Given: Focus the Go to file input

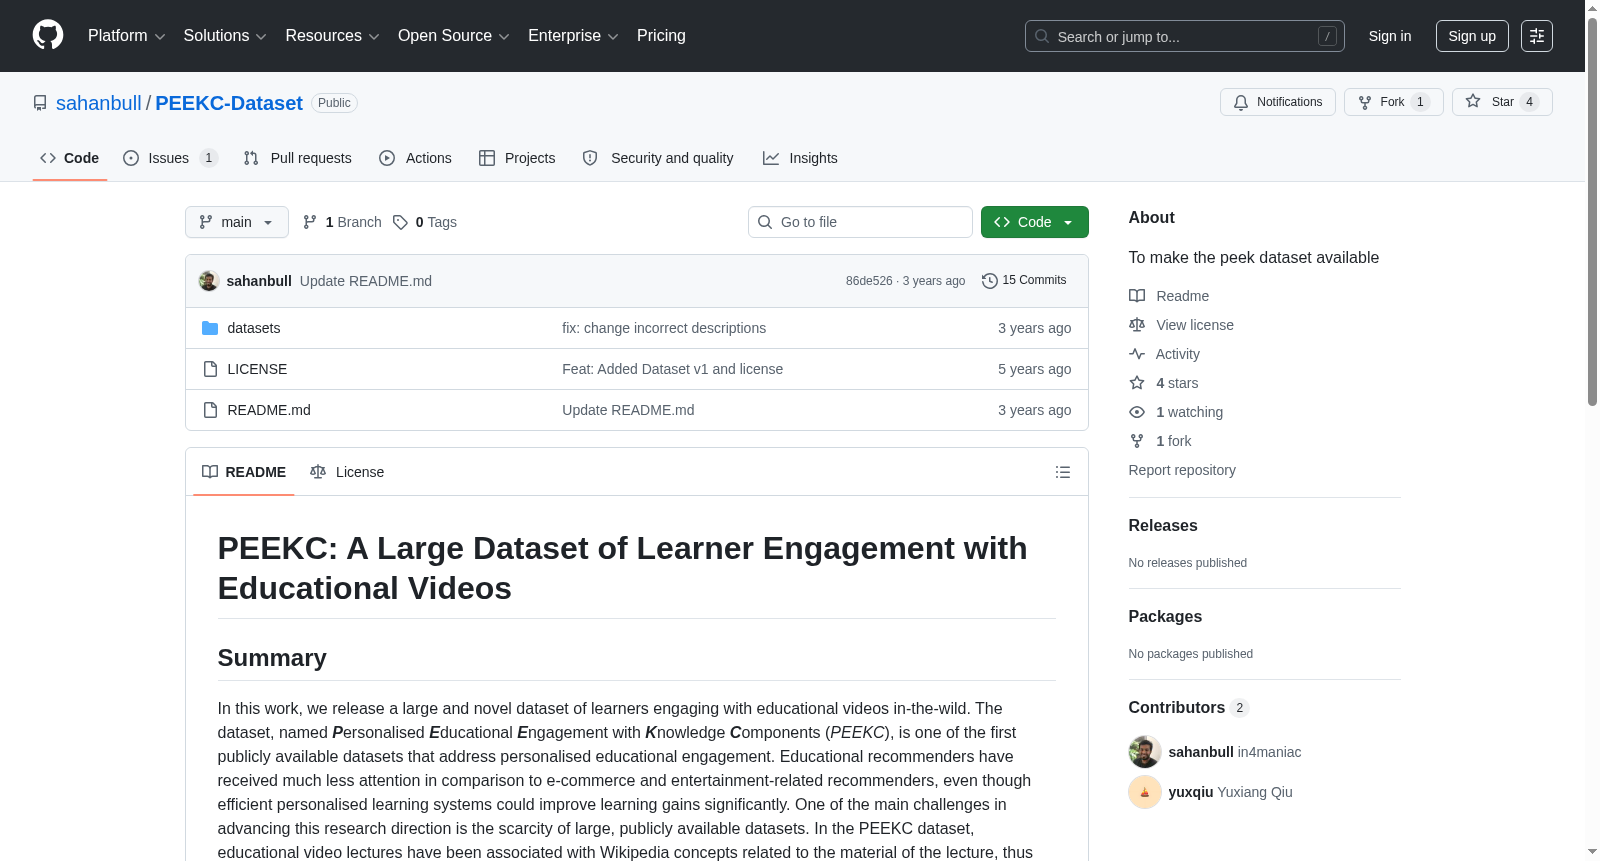Looking at the screenshot, I should [x=860, y=222].
